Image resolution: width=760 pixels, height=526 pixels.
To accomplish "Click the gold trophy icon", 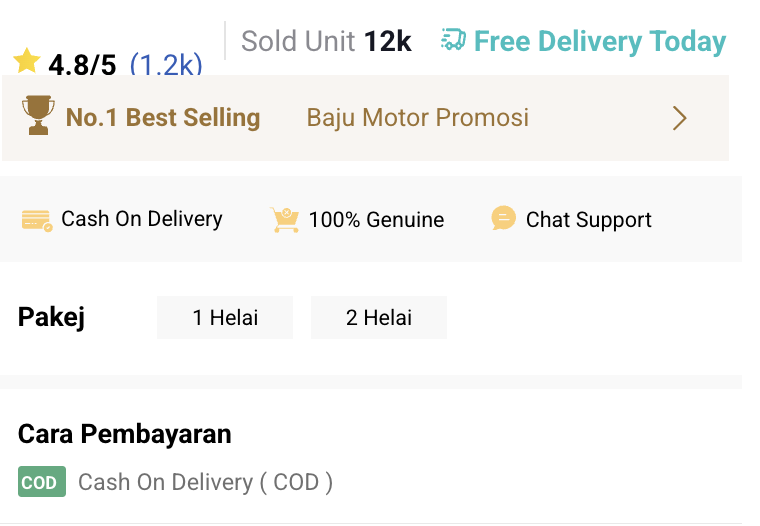I will pos(38,116).
